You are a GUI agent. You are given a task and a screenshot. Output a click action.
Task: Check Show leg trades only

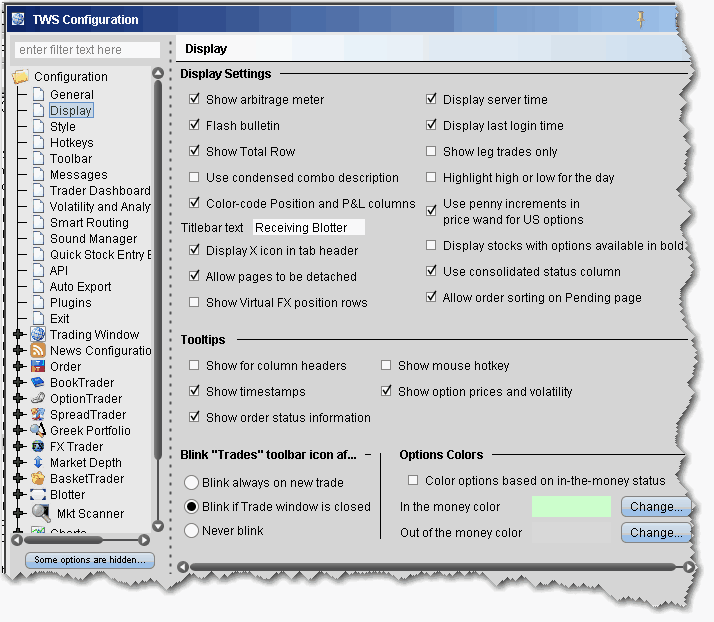tap(431, 151)
